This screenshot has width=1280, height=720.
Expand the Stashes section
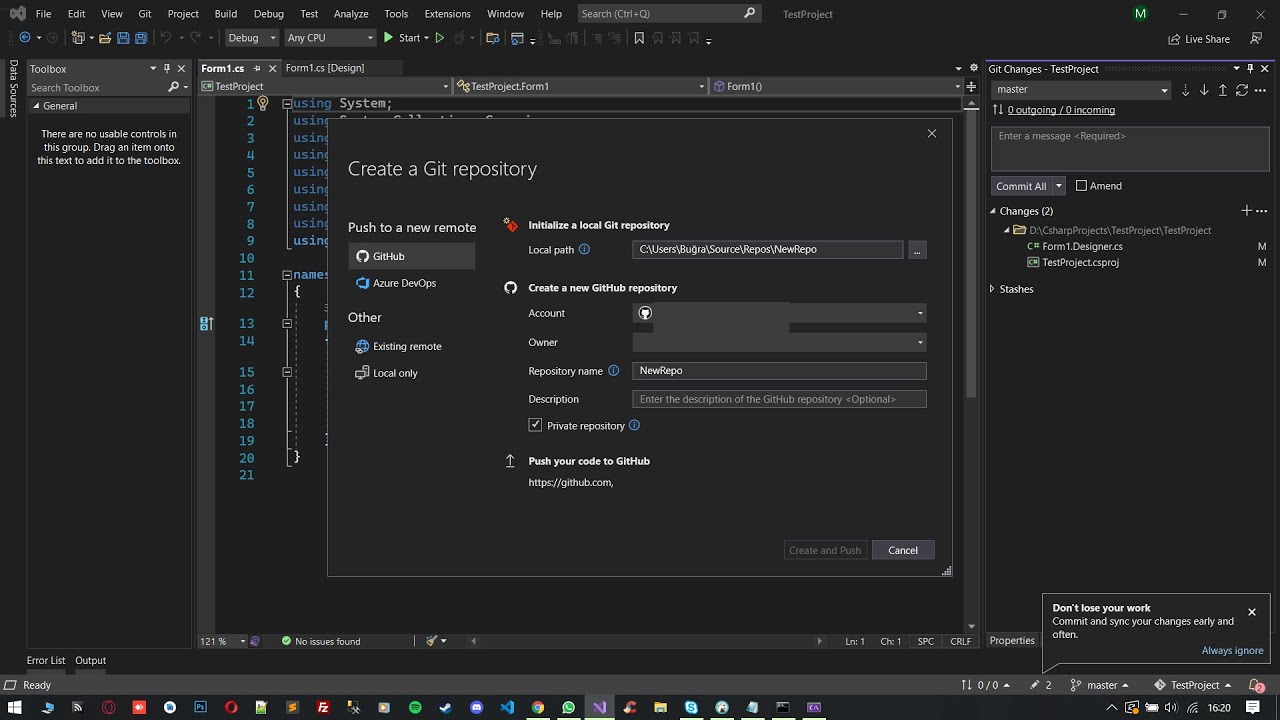[993, 289]
